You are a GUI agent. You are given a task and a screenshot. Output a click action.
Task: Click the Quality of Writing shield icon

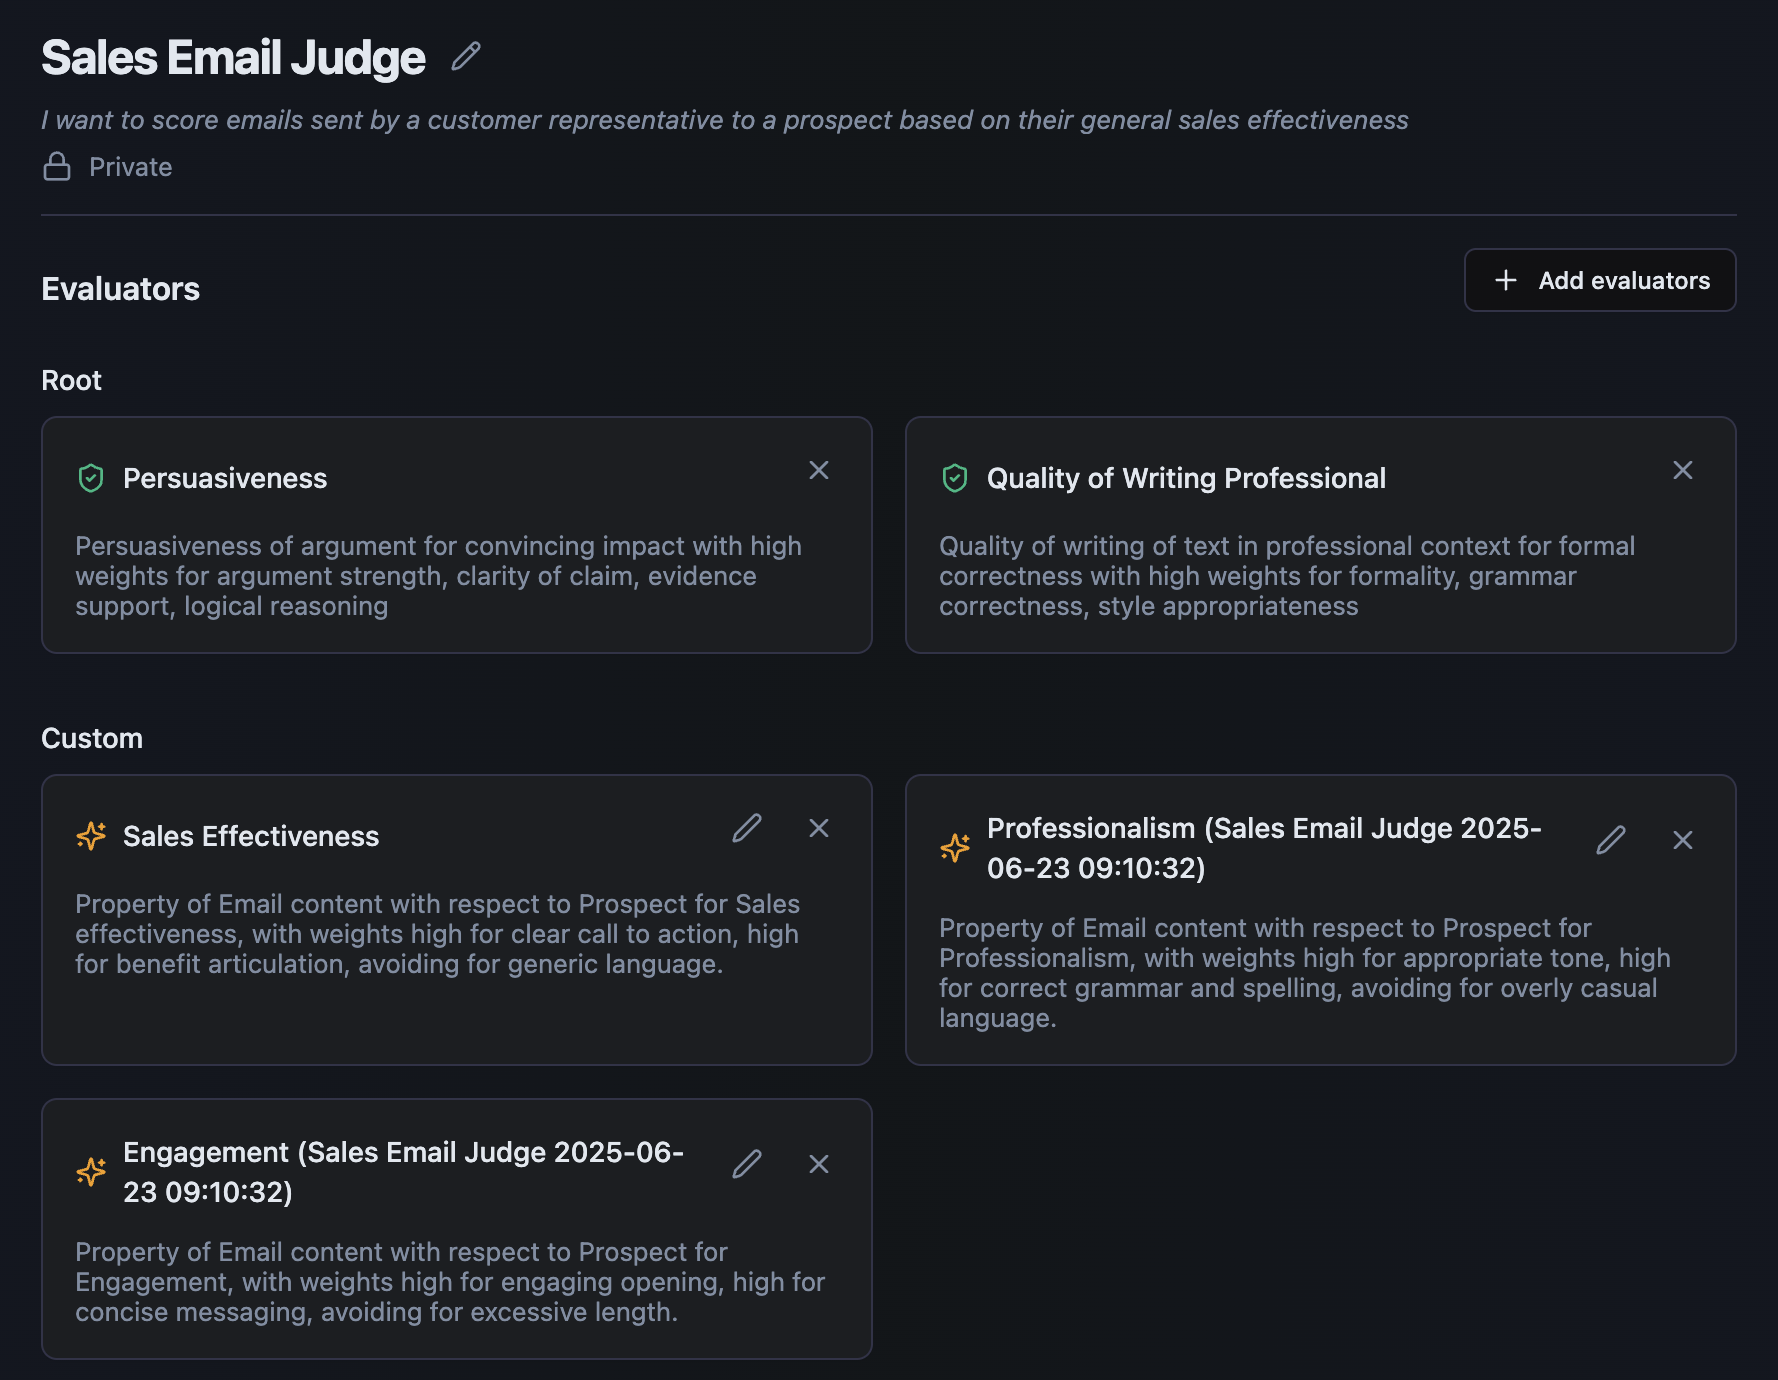pyautogui.click(x=955, y=478)
